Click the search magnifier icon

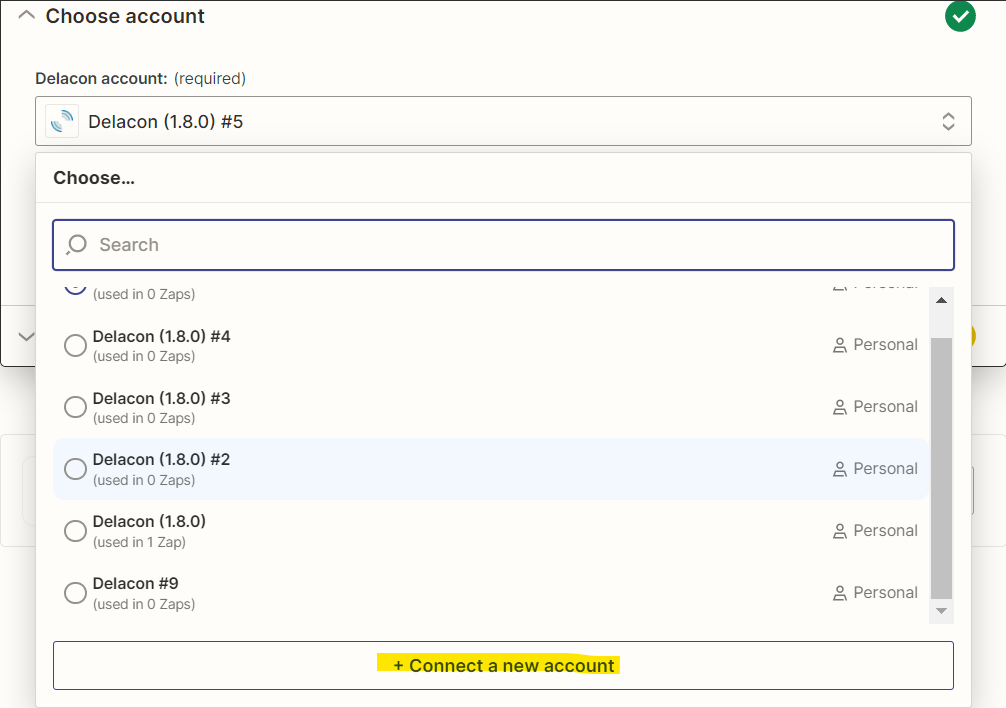pos(76,245)
